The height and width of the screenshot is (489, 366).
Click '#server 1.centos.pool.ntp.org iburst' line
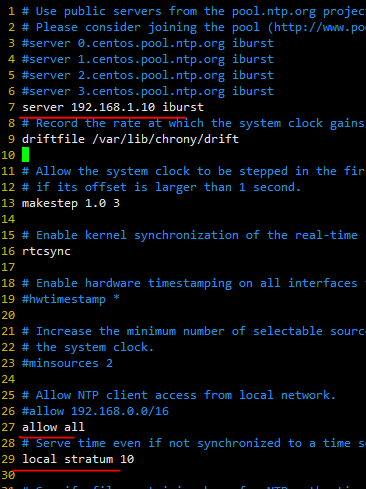(148, 59)
